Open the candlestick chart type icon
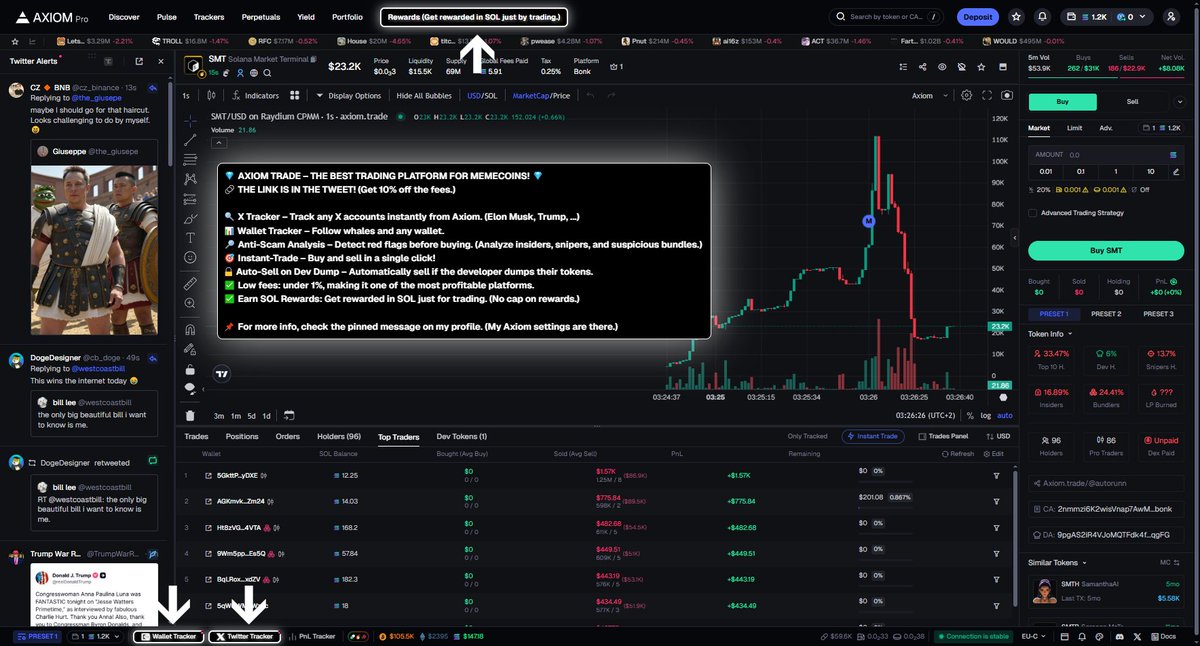 click(211, 96)
